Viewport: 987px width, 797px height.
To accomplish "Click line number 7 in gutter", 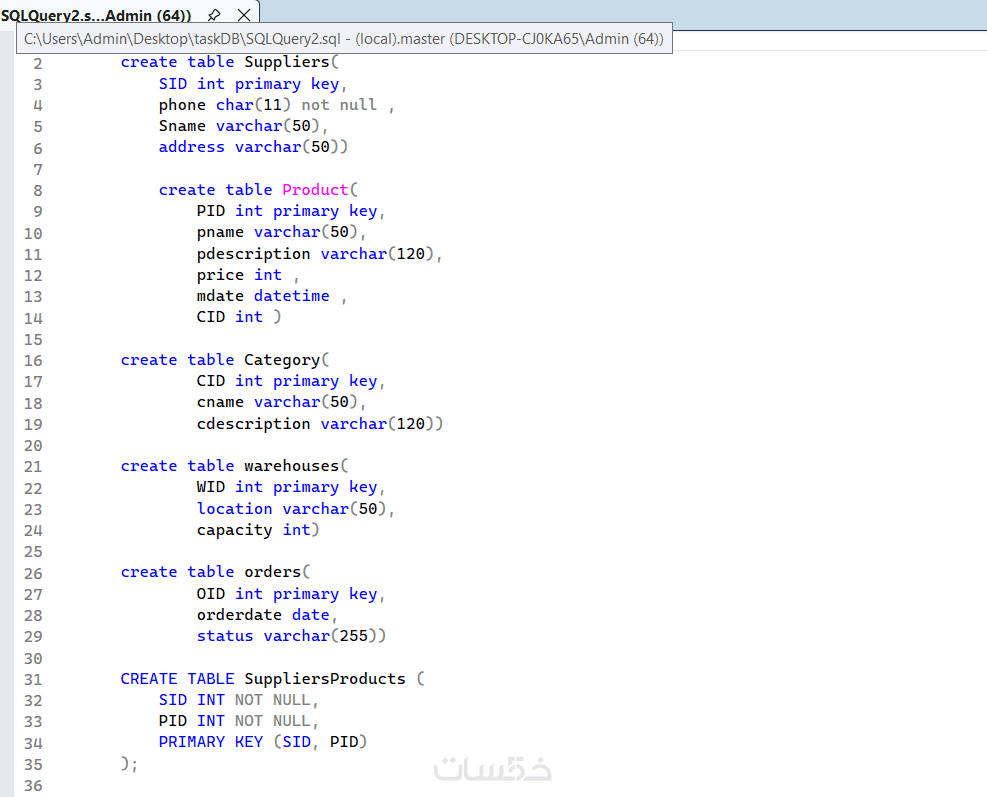I will [38, 169].
